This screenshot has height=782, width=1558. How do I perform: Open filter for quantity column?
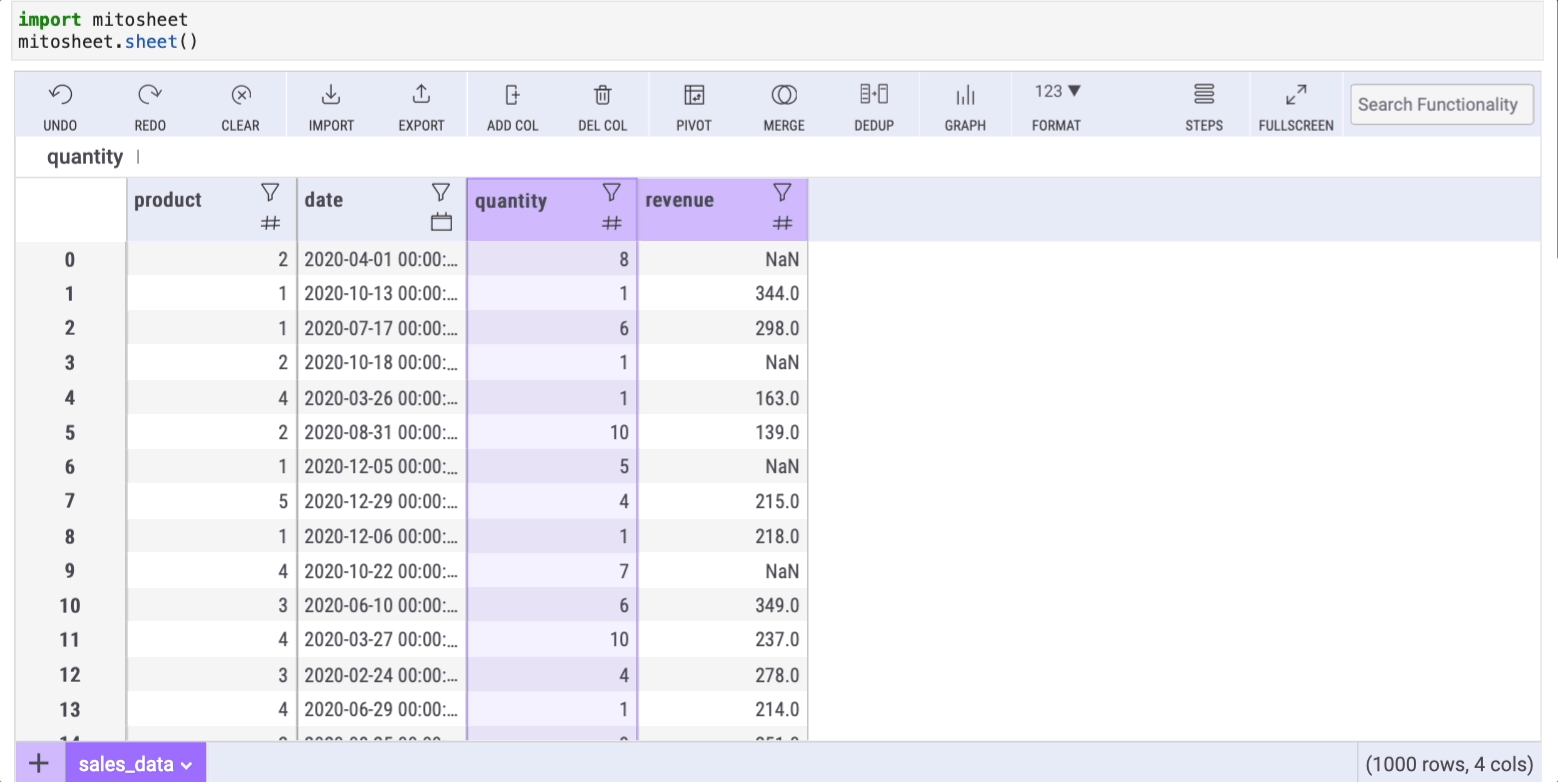pyautogui.click(x=612, y=192)
